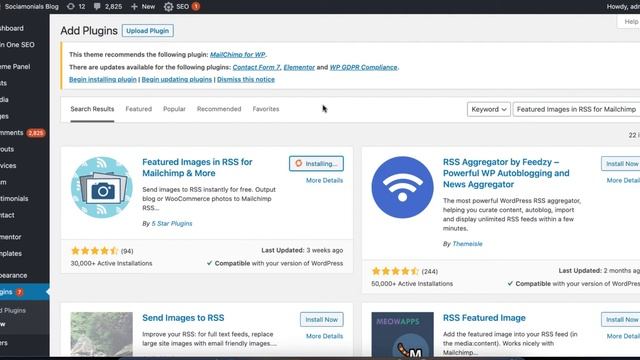The image size is (640, 360).
Task: Open the Themeisle author link
Action: click(467, 244)
